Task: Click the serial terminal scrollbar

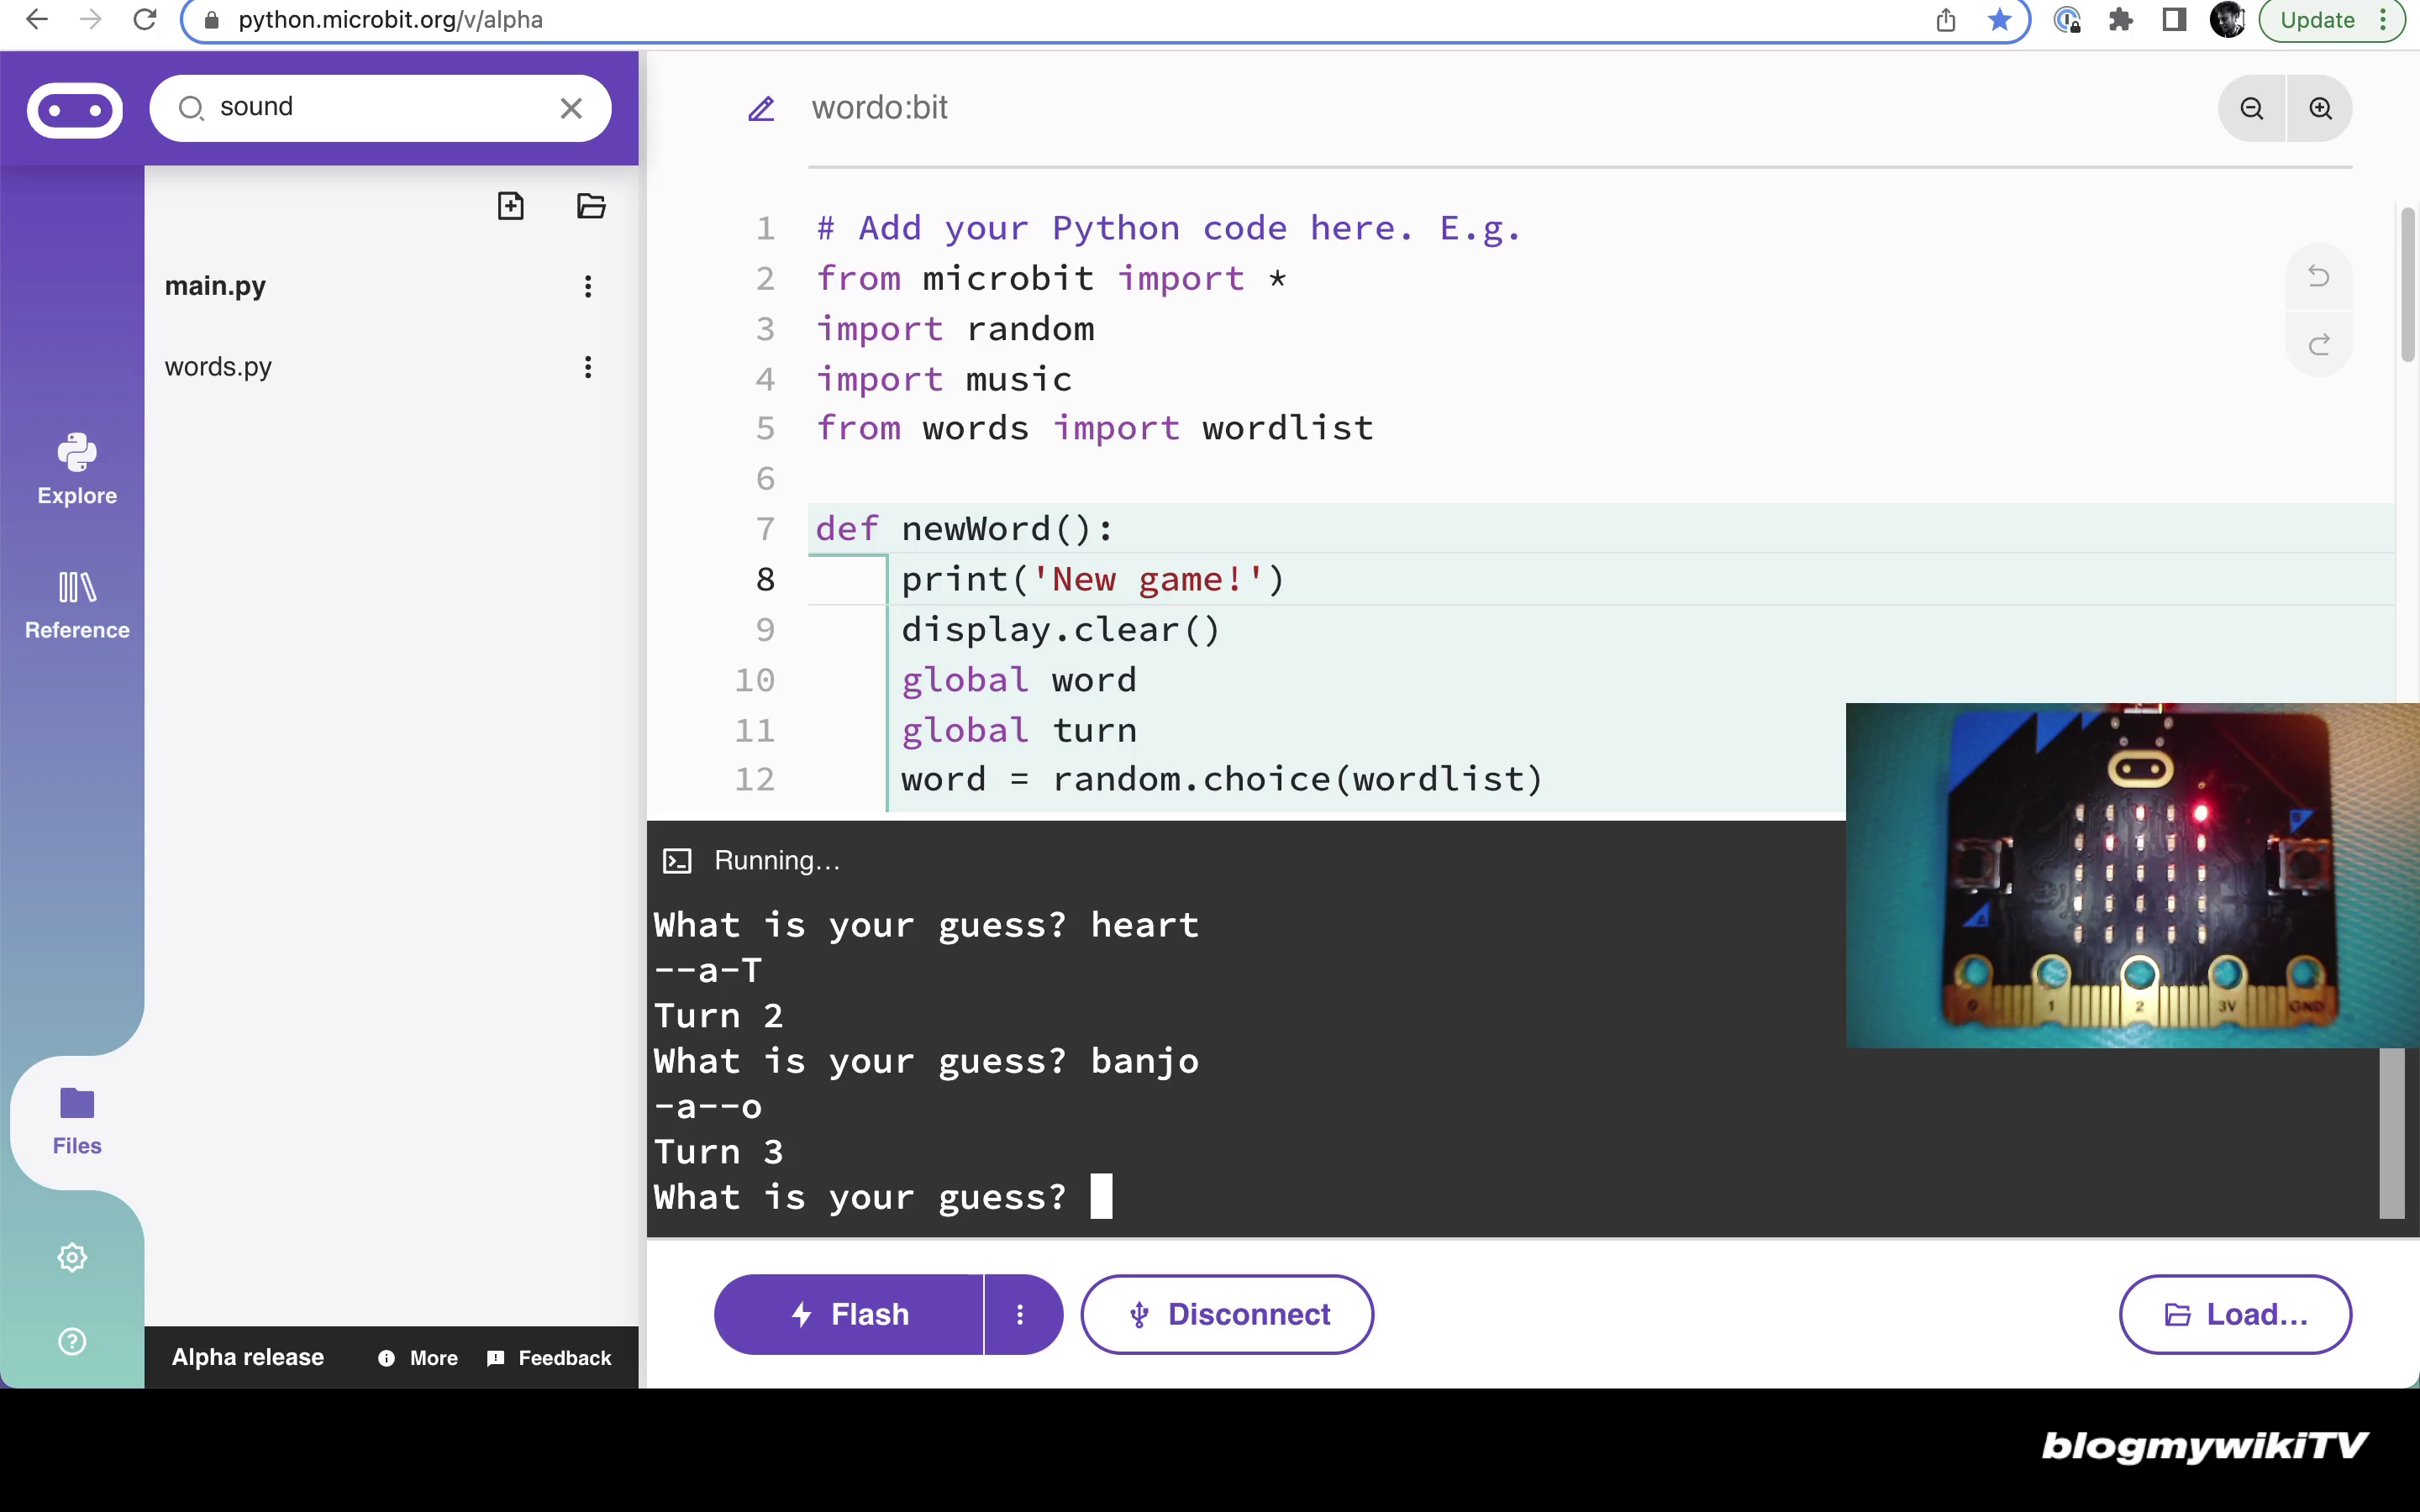Action: (2391, 1133)
